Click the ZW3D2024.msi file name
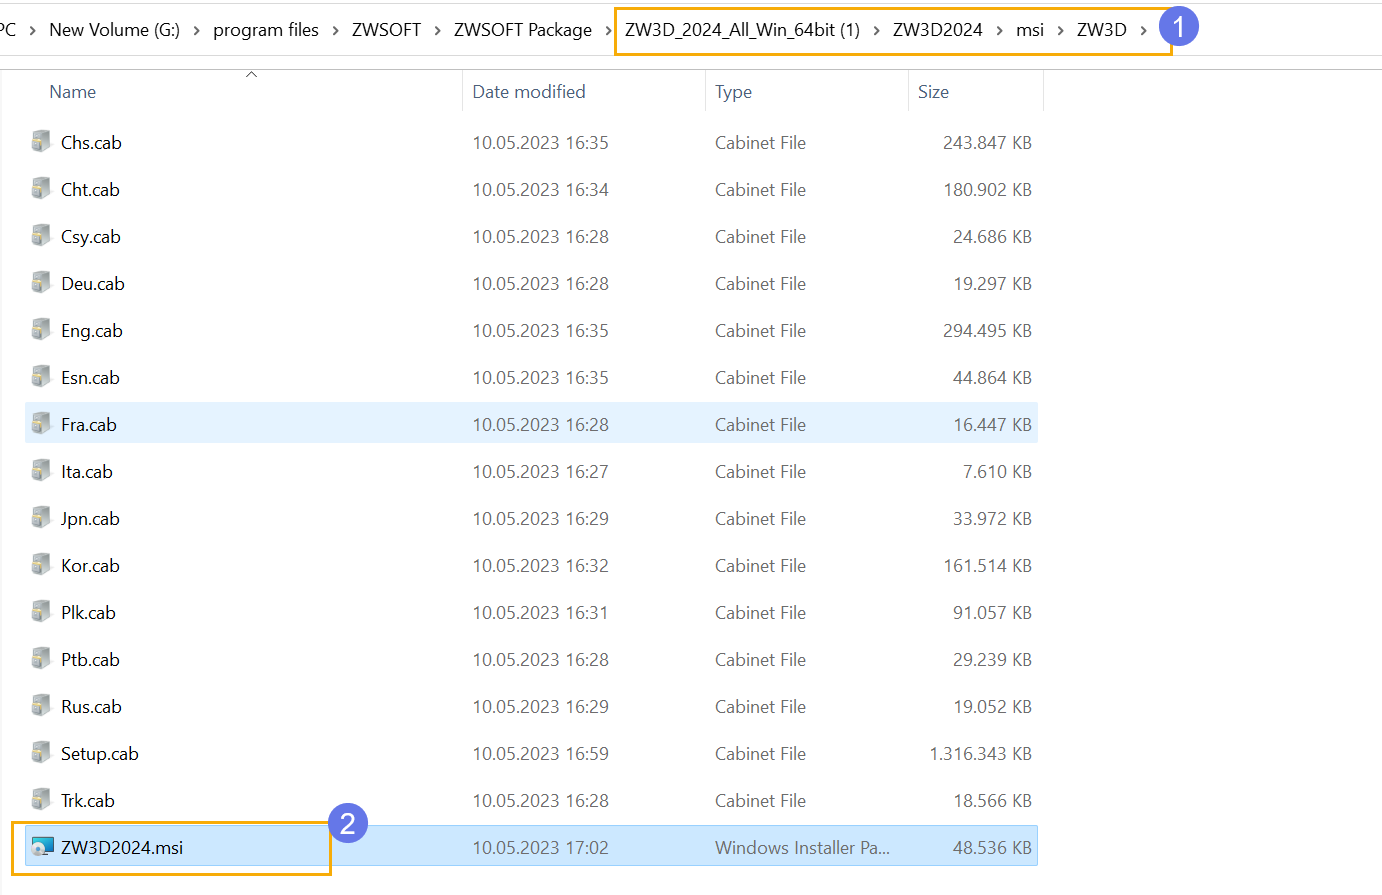 click(122, 847)
